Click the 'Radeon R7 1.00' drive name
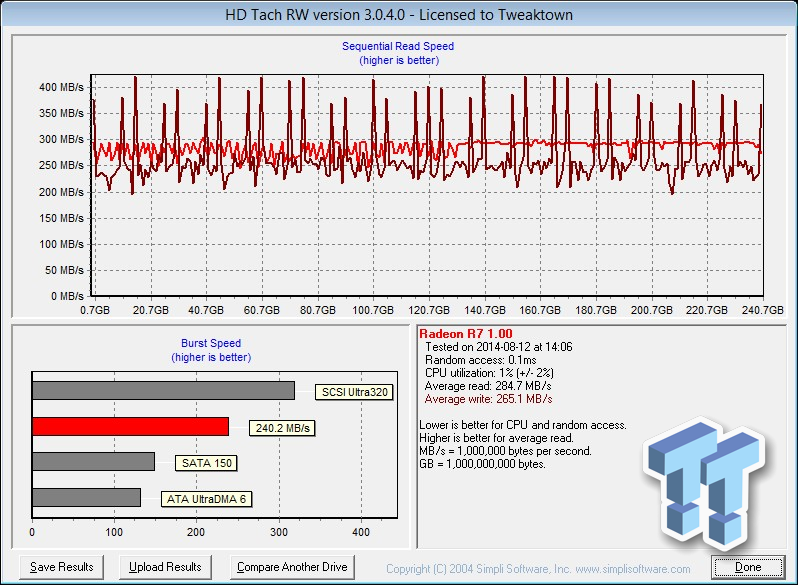Image resolution: width=798 pixels, height=585 pixels. click(466, 334)
